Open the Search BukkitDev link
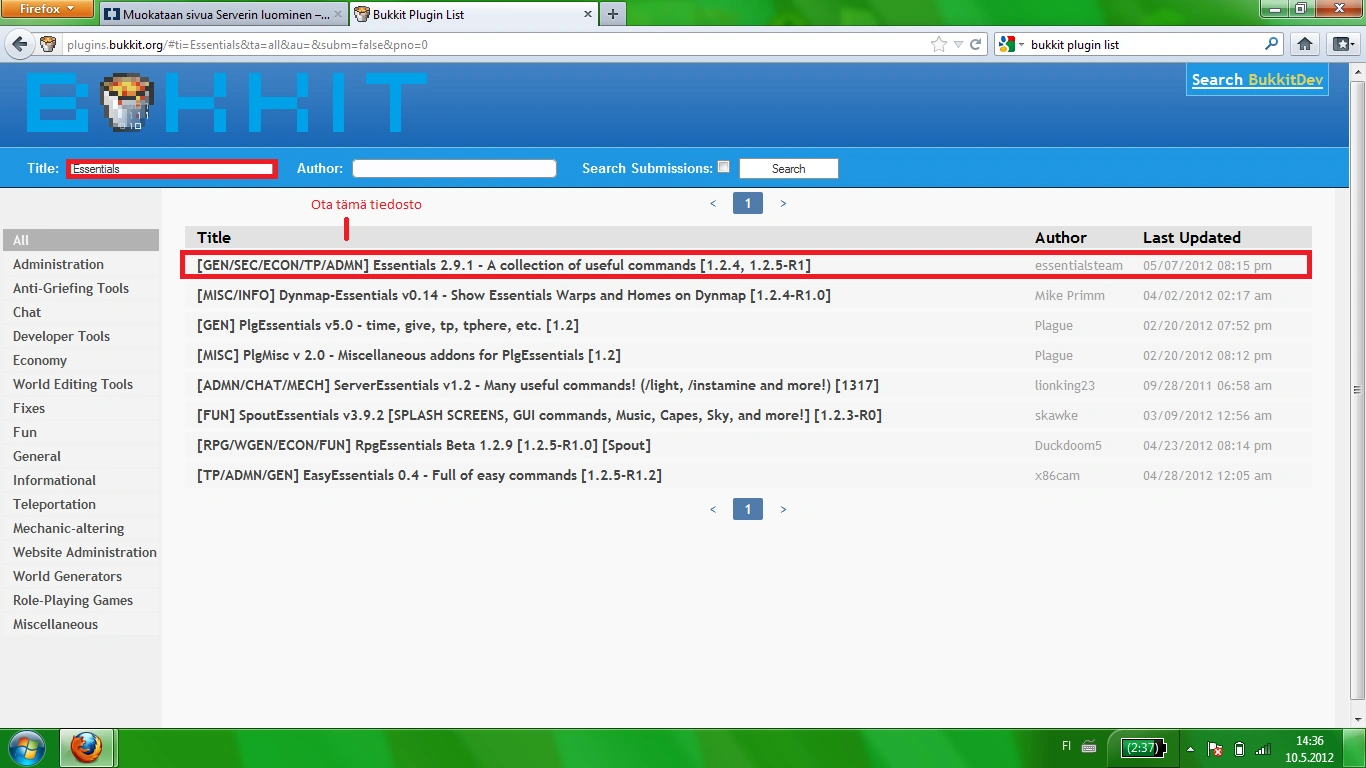This screenshot has width=1366, height=768. coord(1257,80)
